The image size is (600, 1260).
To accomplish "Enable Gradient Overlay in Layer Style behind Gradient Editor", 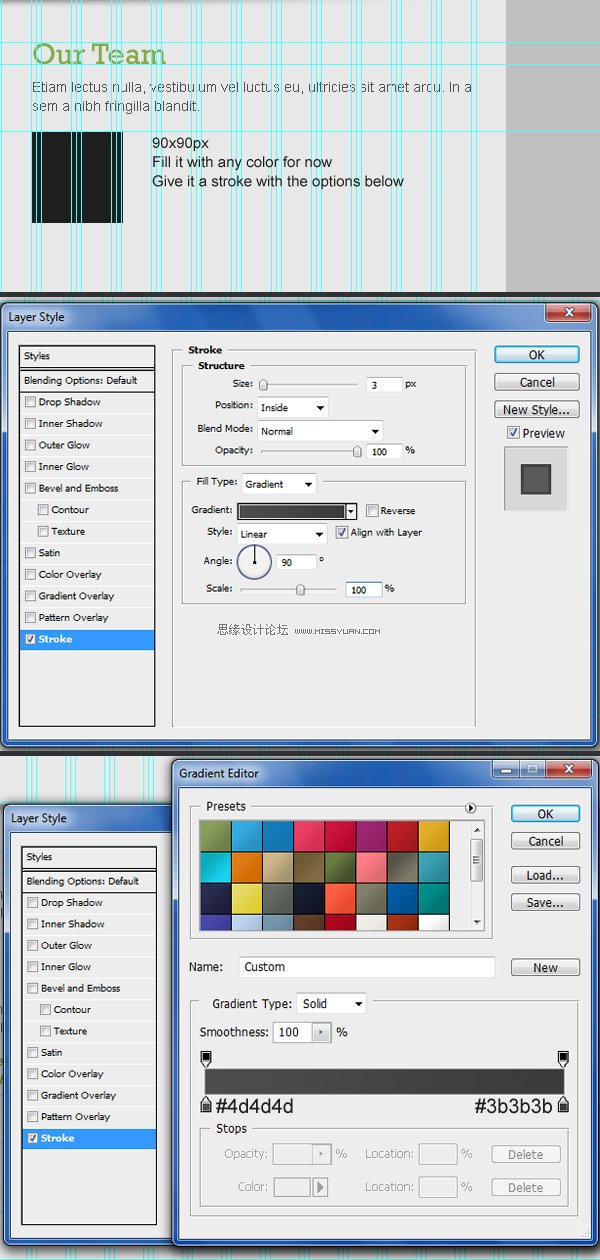I will pos(33,1095).
